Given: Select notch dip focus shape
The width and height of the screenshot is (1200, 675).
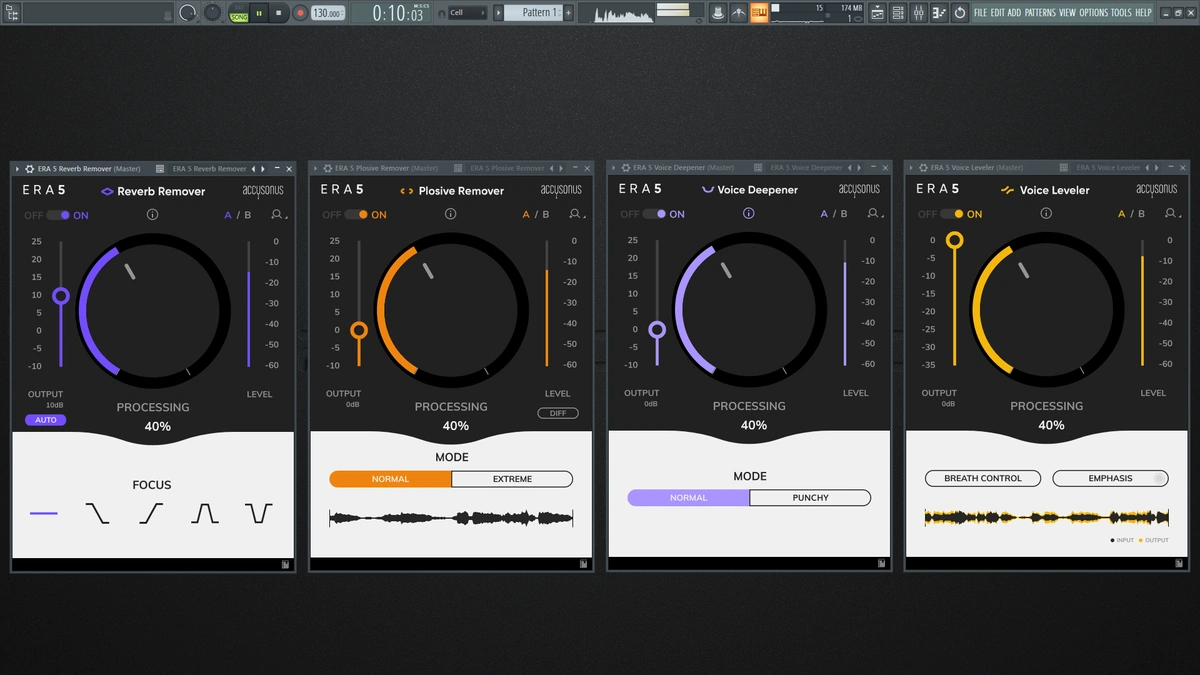Looking at the screenshot, I should pos(259,513).
